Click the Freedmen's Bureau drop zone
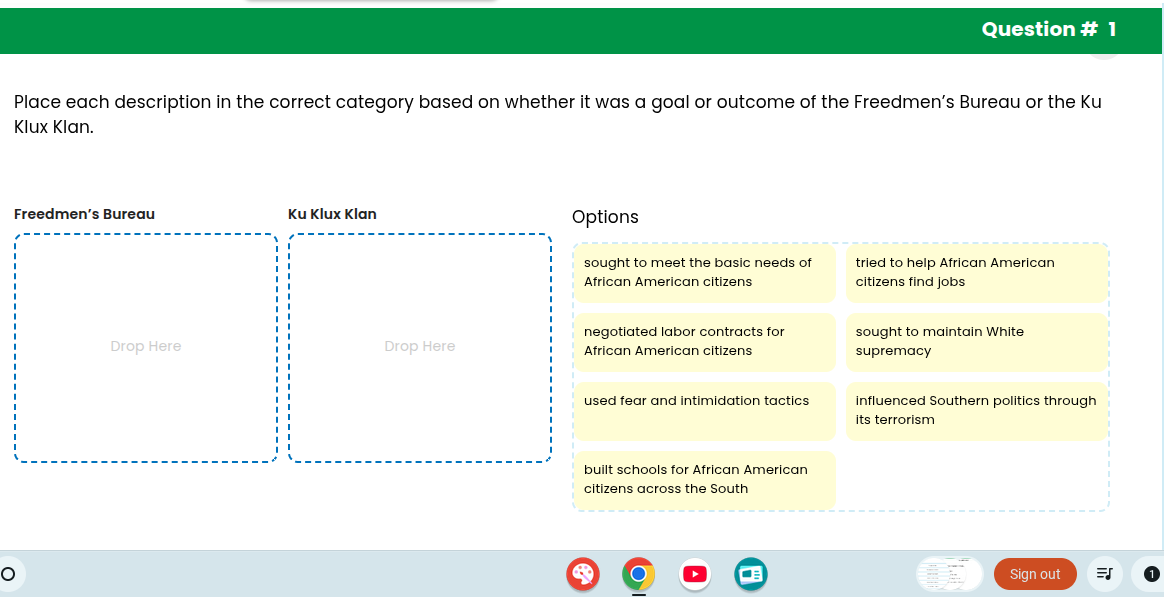This screenshot has height=597, width=1164. coord(145,346)
